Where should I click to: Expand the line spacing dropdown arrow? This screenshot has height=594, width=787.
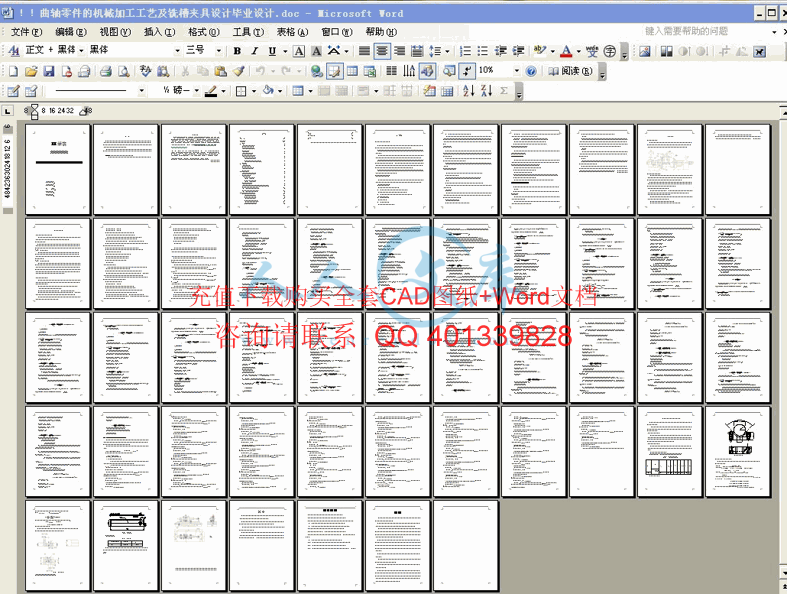tap(447, 51)
